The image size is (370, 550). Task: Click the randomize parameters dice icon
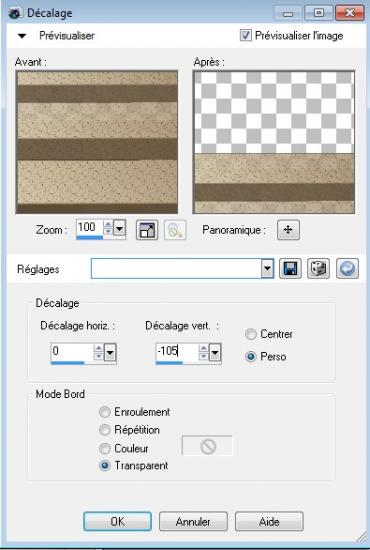point(318,269)
